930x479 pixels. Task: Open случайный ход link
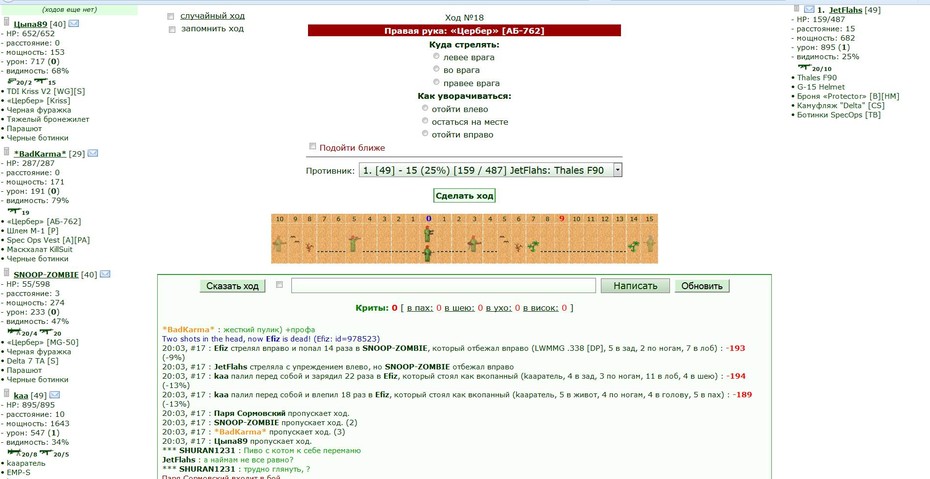(x=212, y=16)
